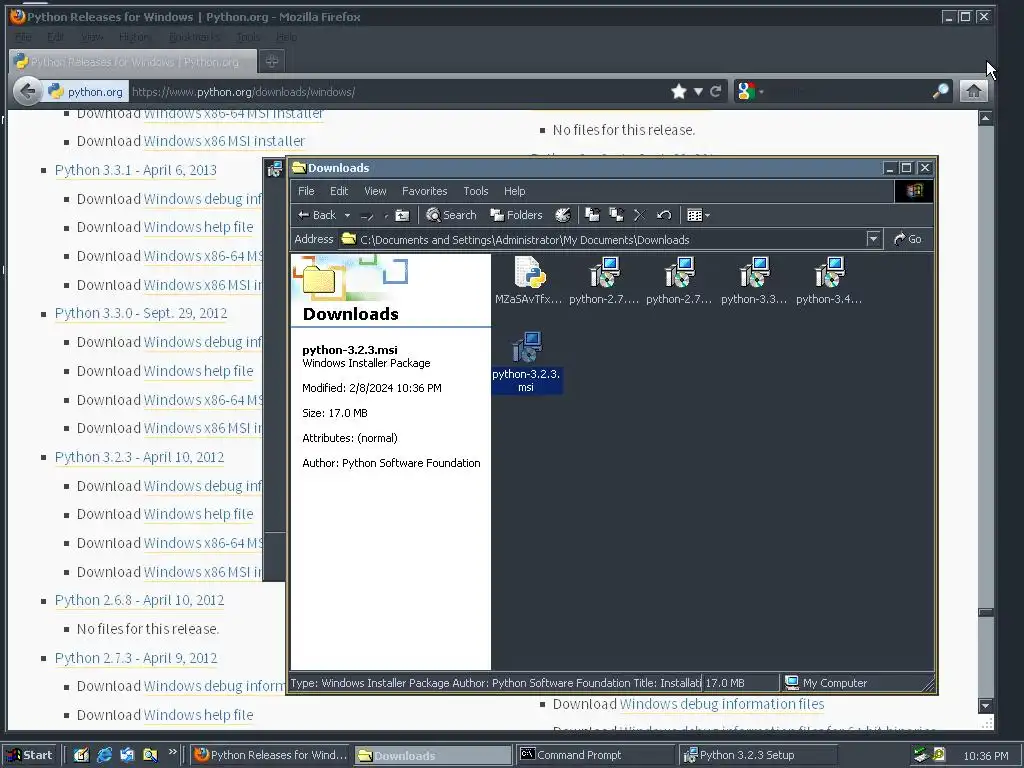1024x768 pixels.
Task: Click the Copy To toolbar icon
Action: [x=616, y=215]
